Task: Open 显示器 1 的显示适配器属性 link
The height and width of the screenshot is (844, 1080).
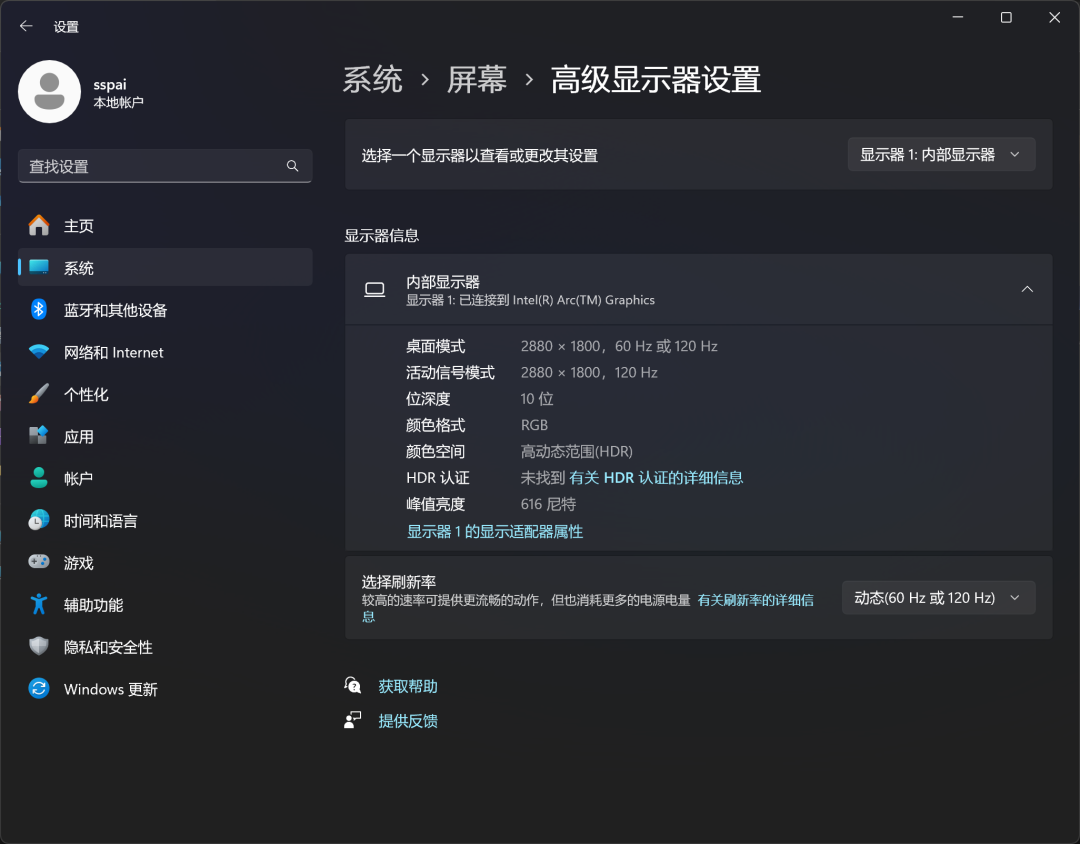Action: coord(495,531)
